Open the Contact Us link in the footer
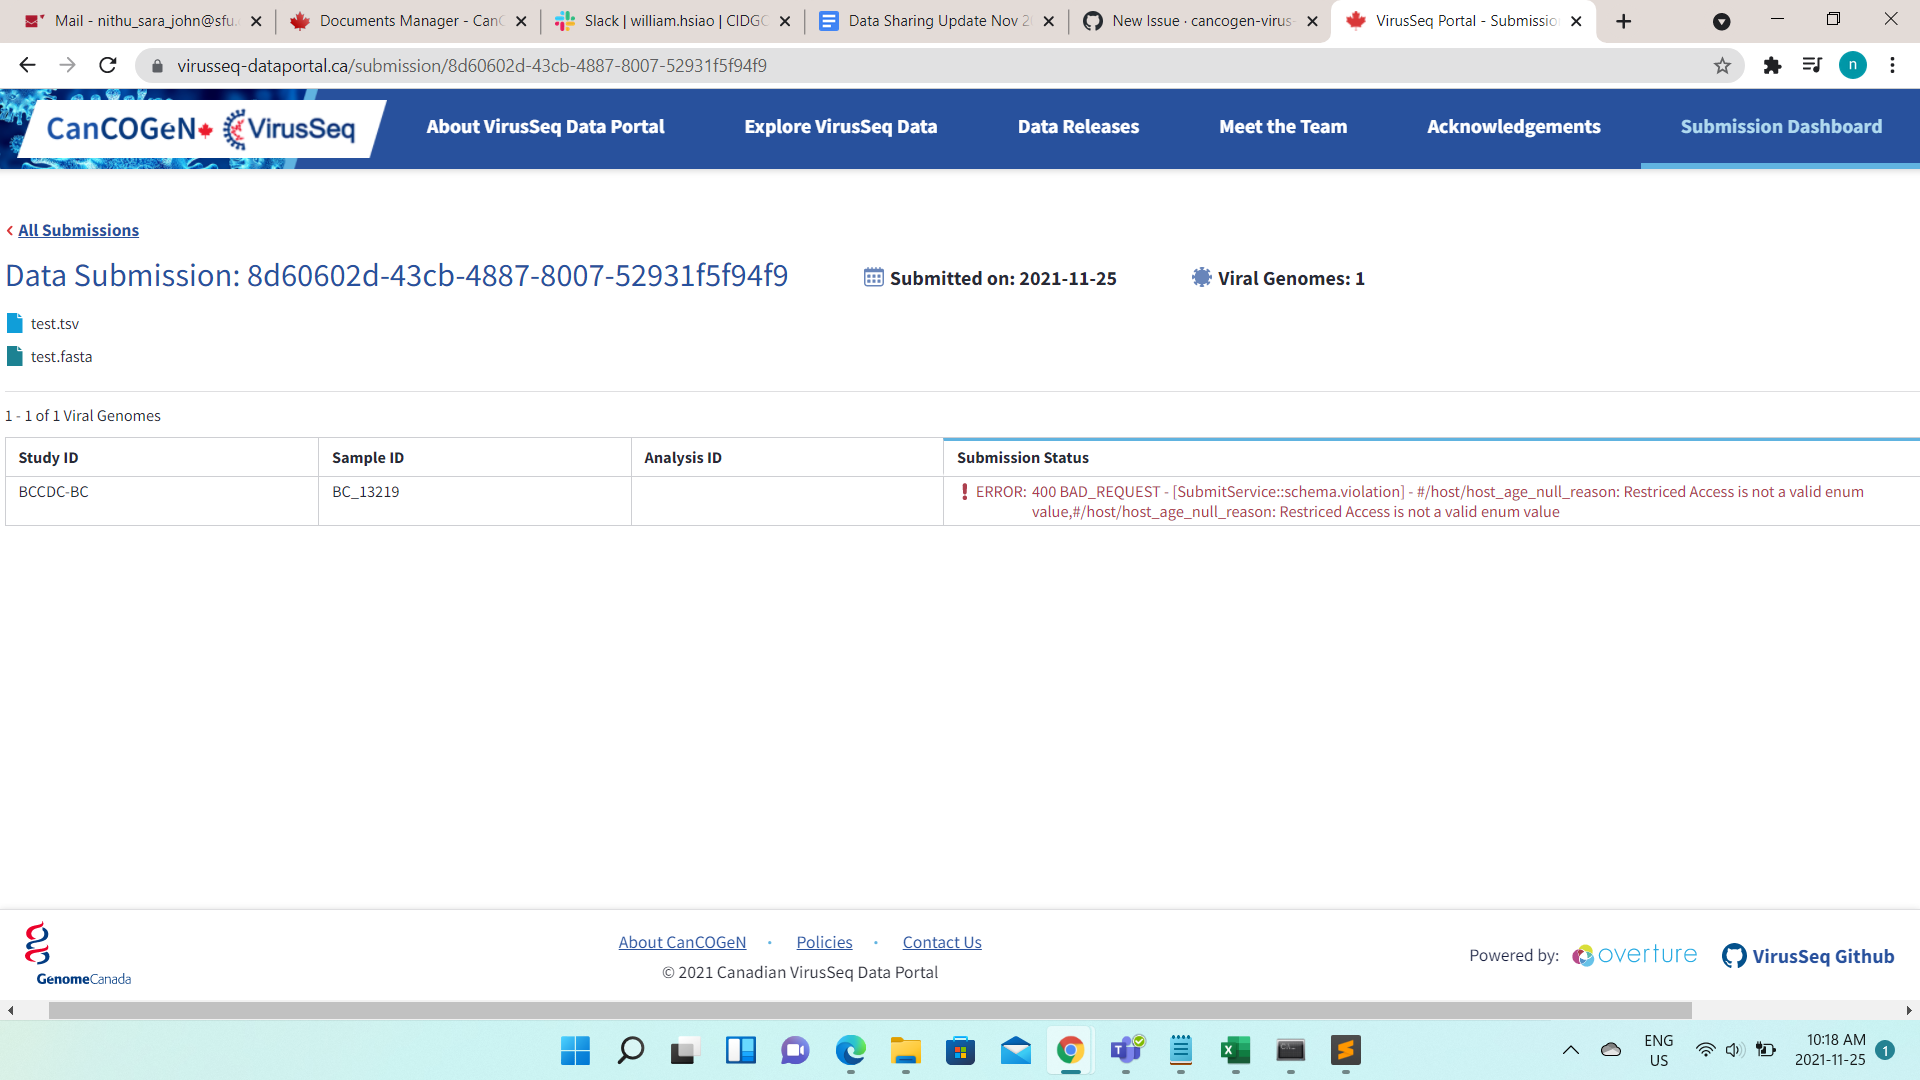The width and height of the screenshot is (1920, 1080). 941,941
